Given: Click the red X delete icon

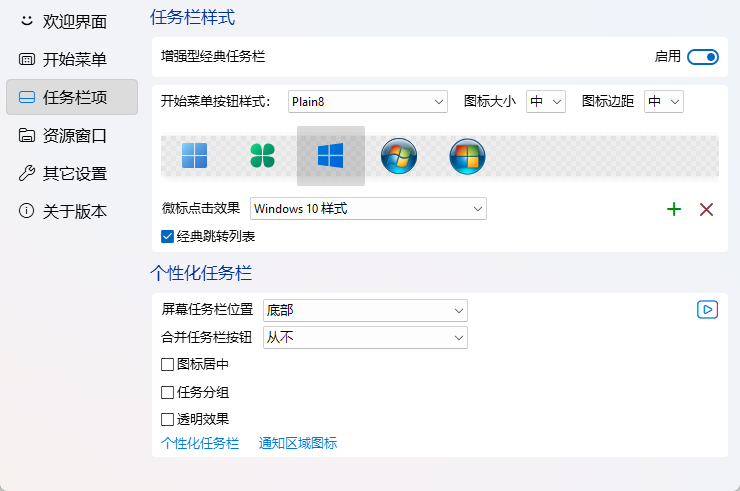Looking at the screenshot, I should coord(706,209).
